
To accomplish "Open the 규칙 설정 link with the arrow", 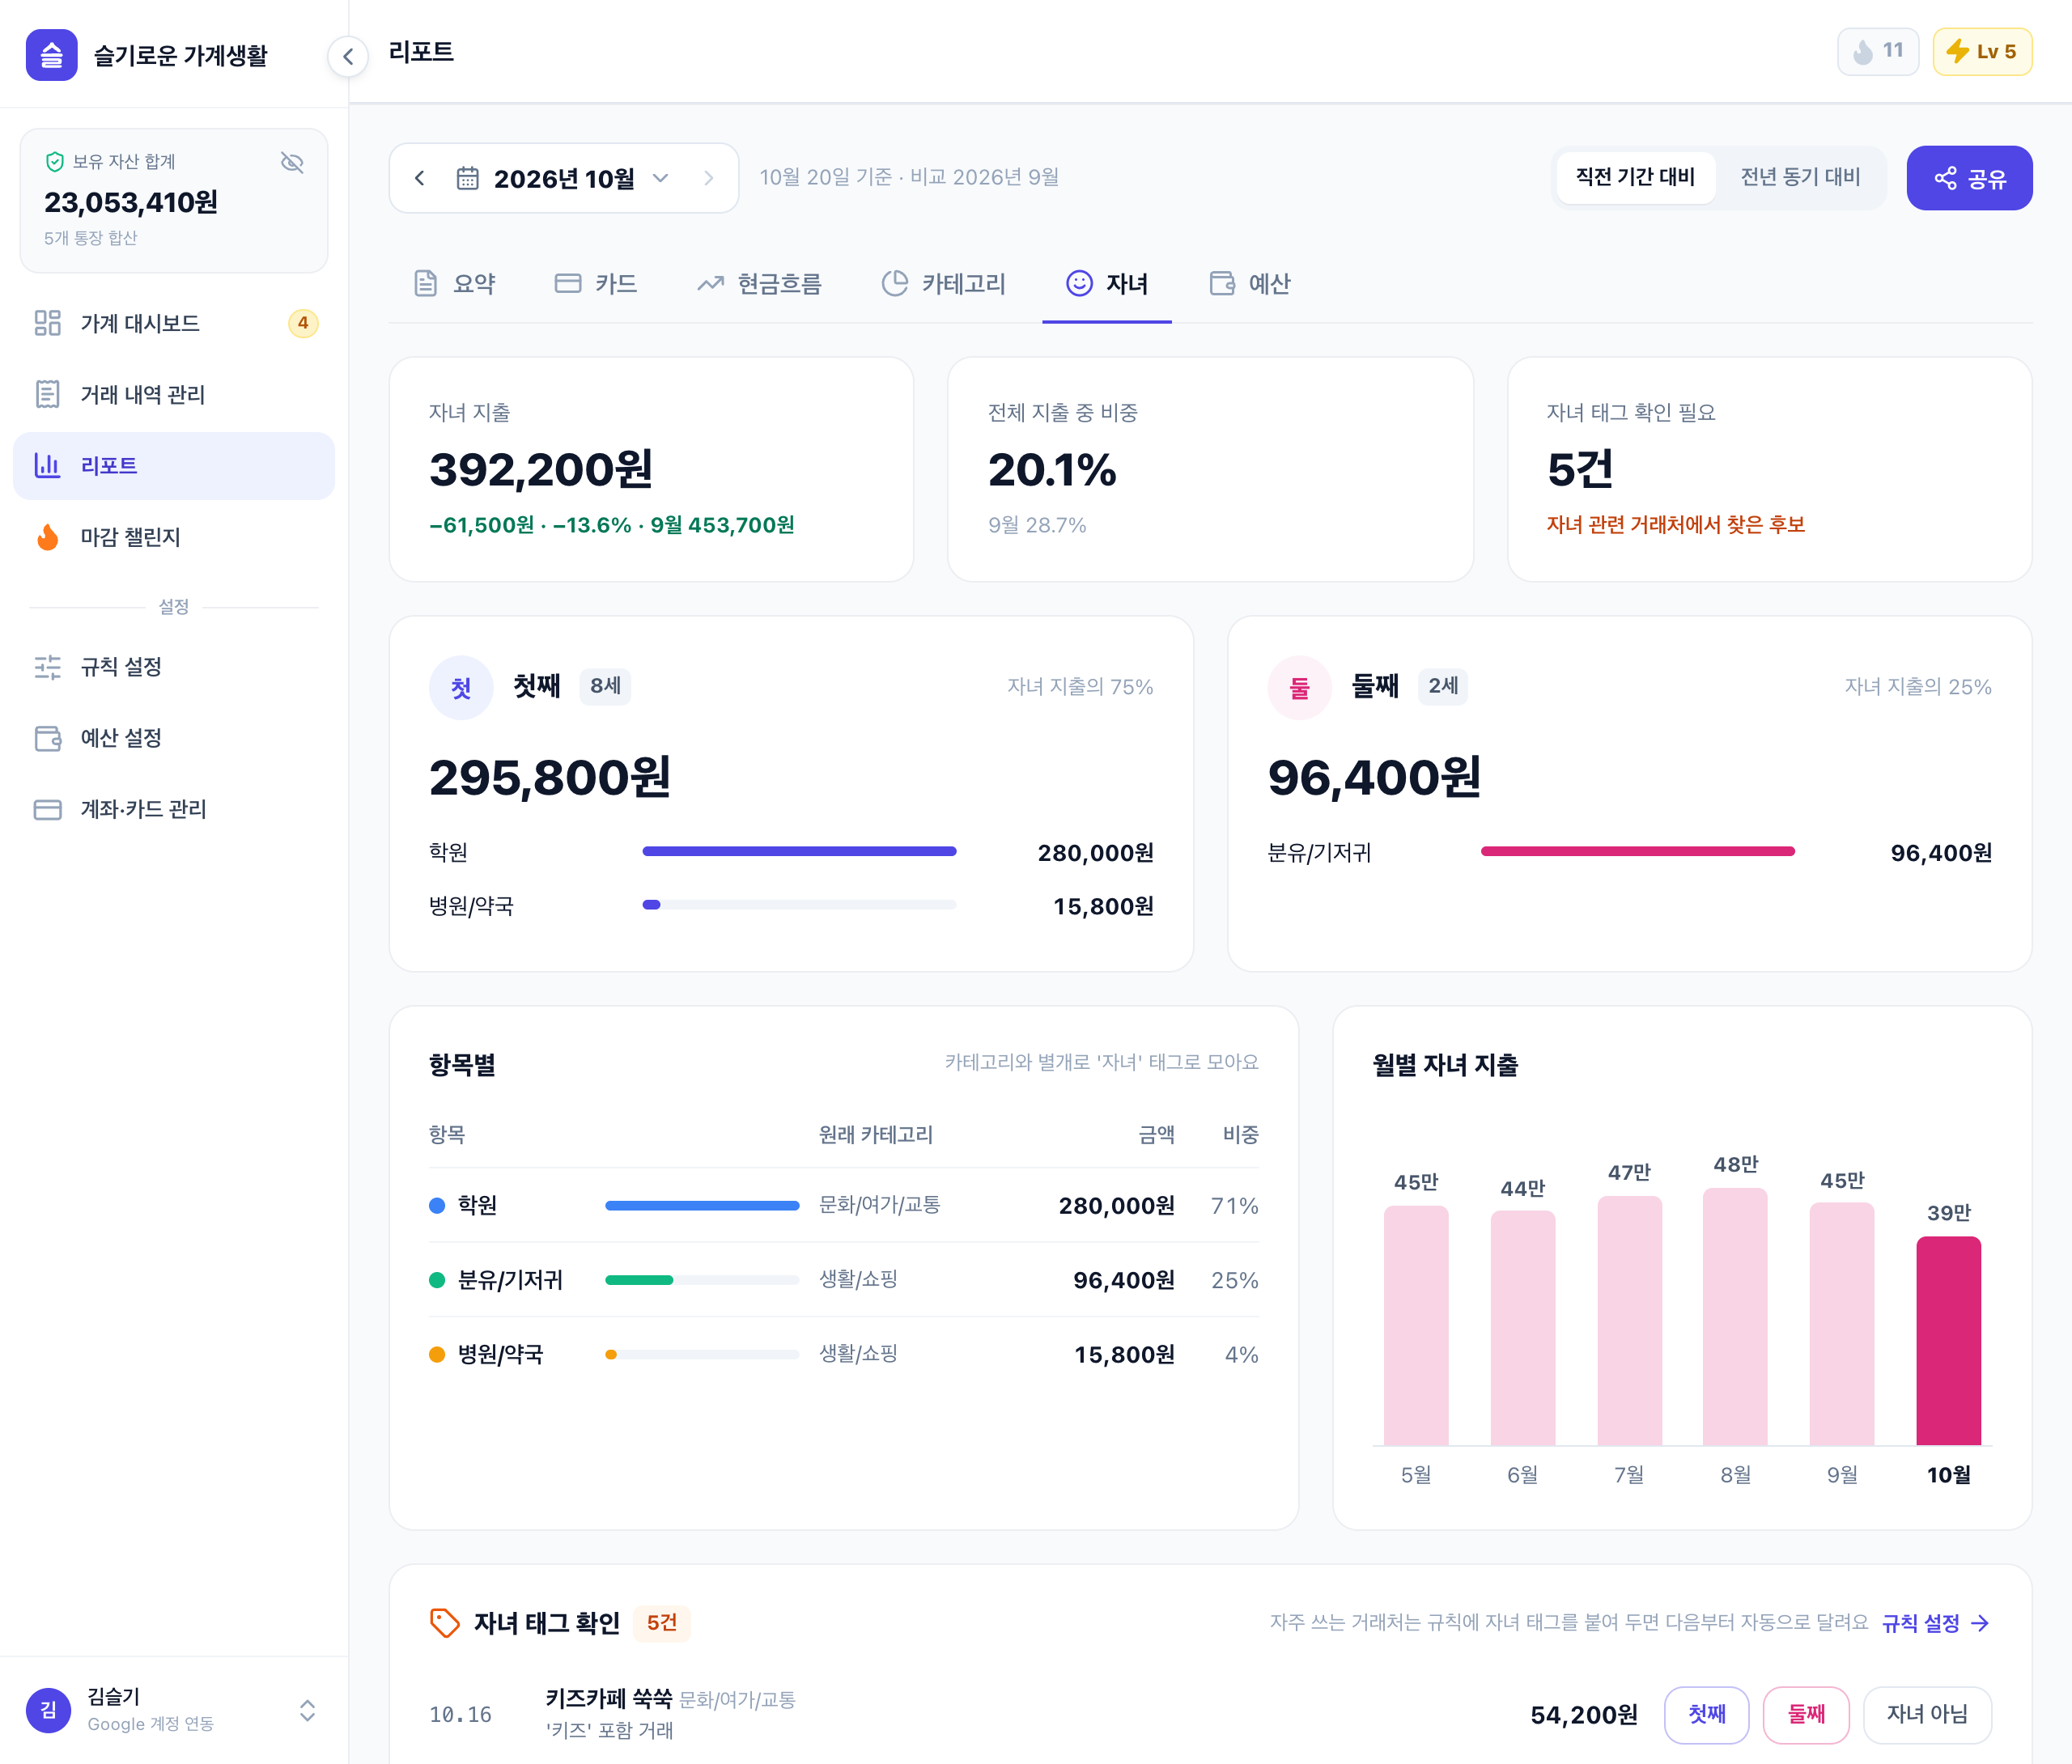I will click(x=1935, y=1623).
